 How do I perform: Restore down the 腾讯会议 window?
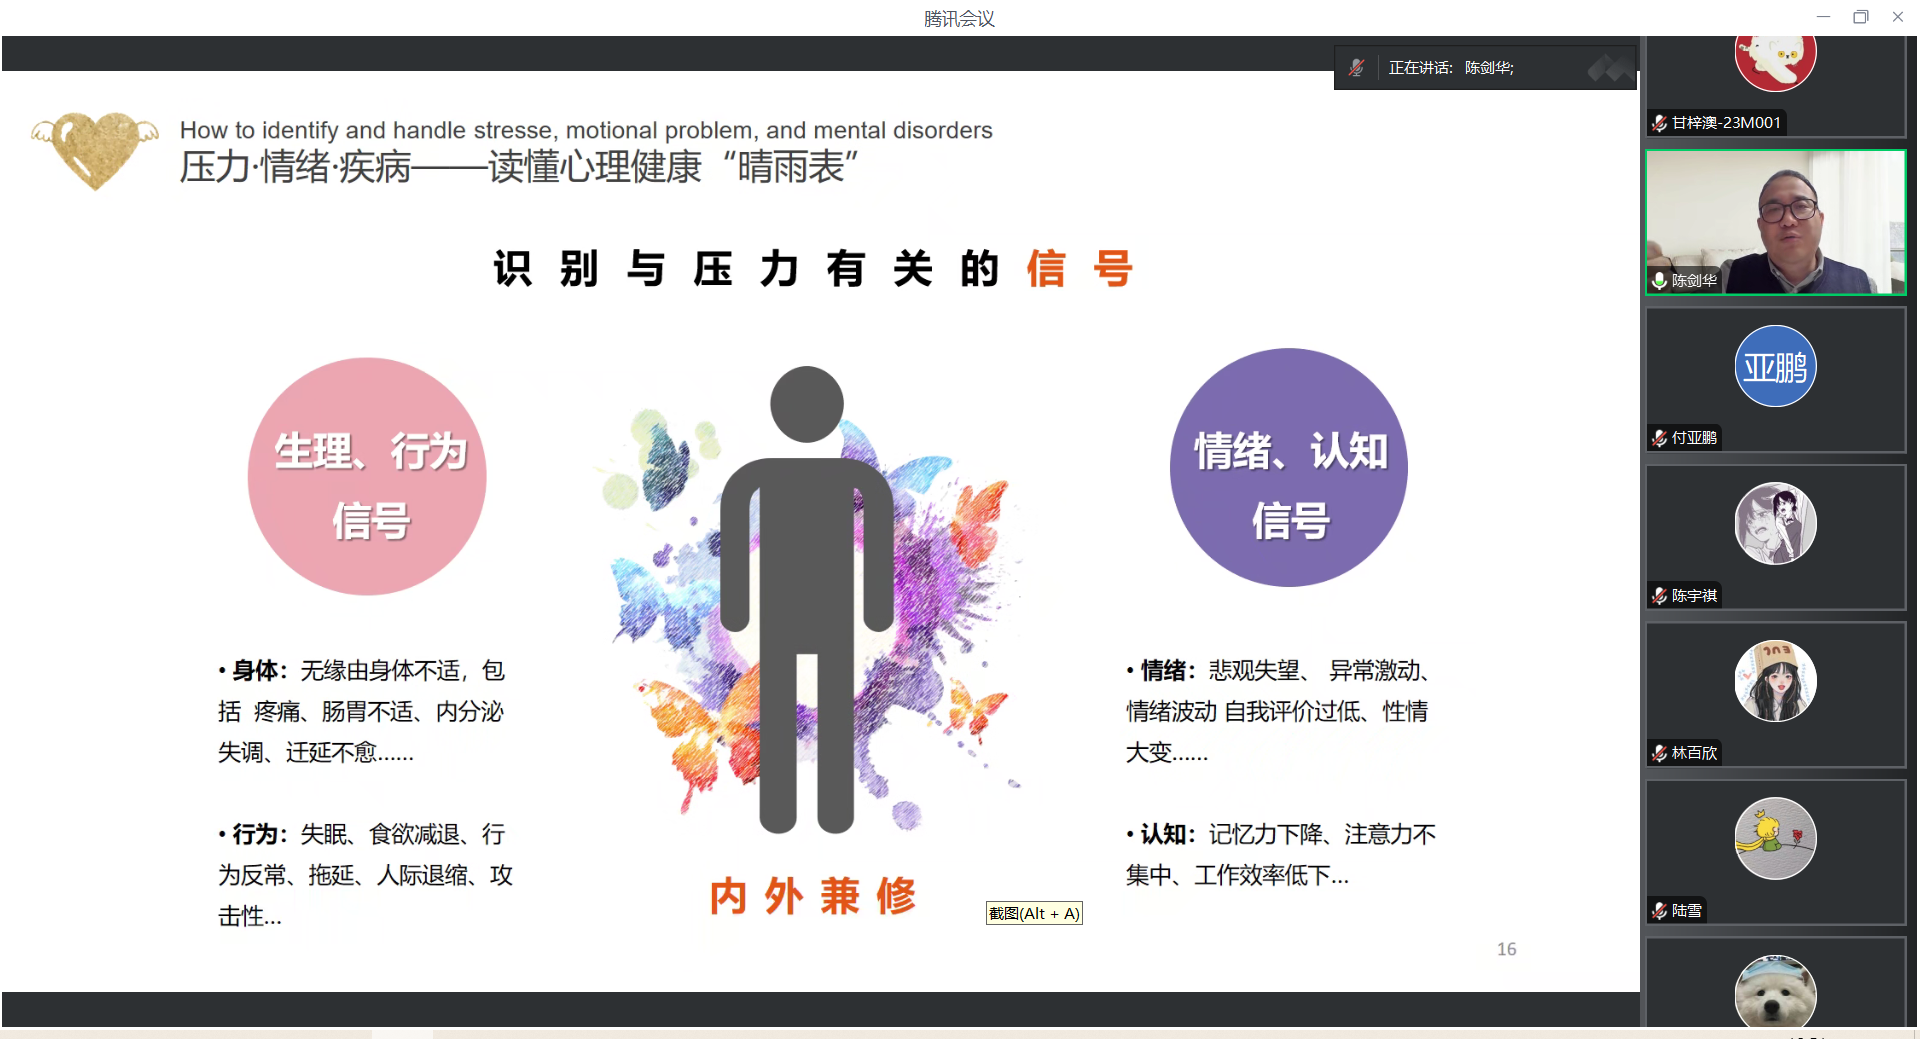tap(1860, 17)
